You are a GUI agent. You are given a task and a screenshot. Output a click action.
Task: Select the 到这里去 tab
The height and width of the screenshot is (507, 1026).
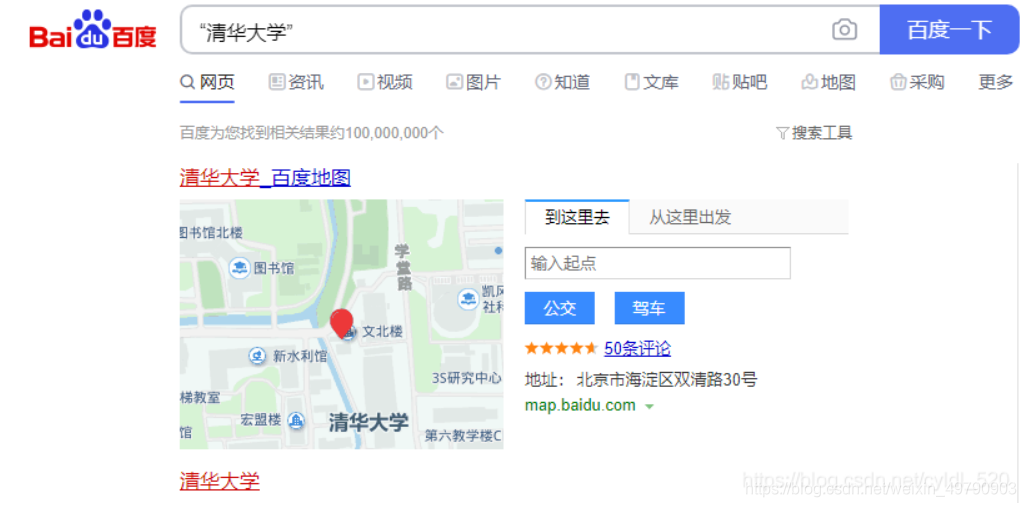[577, 217]
